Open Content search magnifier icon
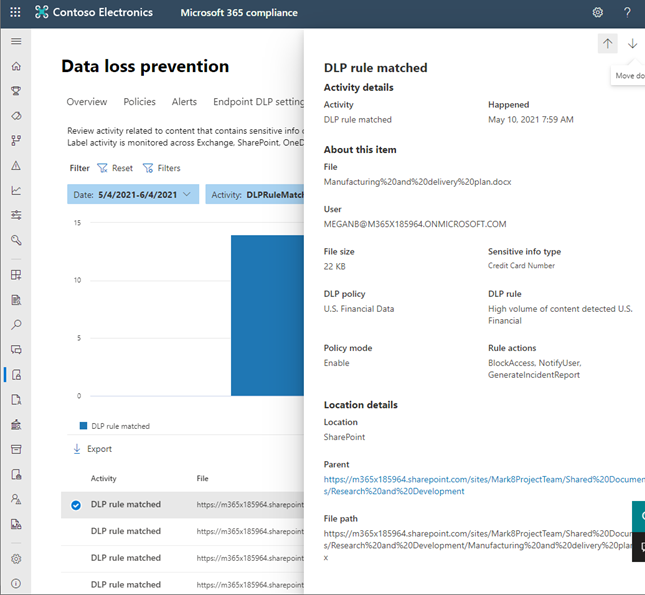Screen dimensions: 645x595 coord(16,325)
